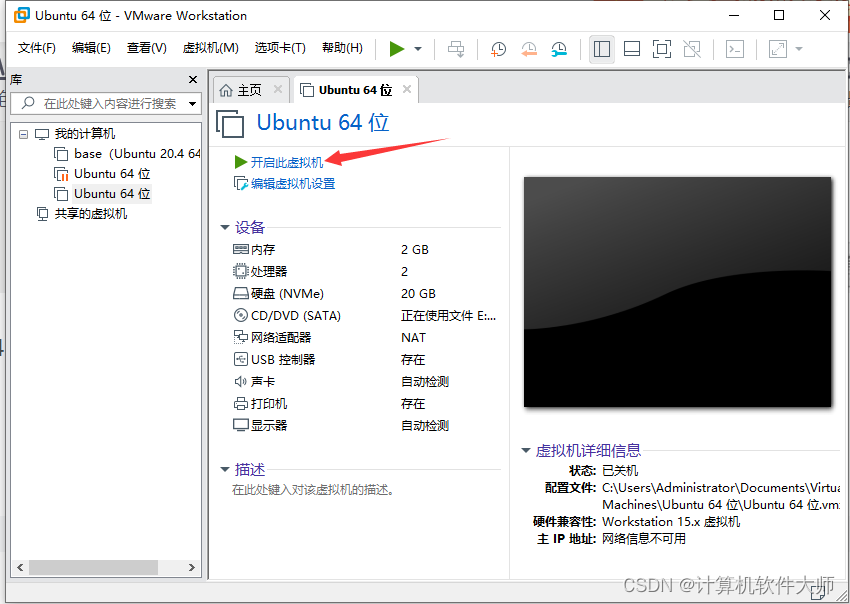850x604 pixels.
Task: Click the 处理器 processor device row
Action: pos(366,272)
